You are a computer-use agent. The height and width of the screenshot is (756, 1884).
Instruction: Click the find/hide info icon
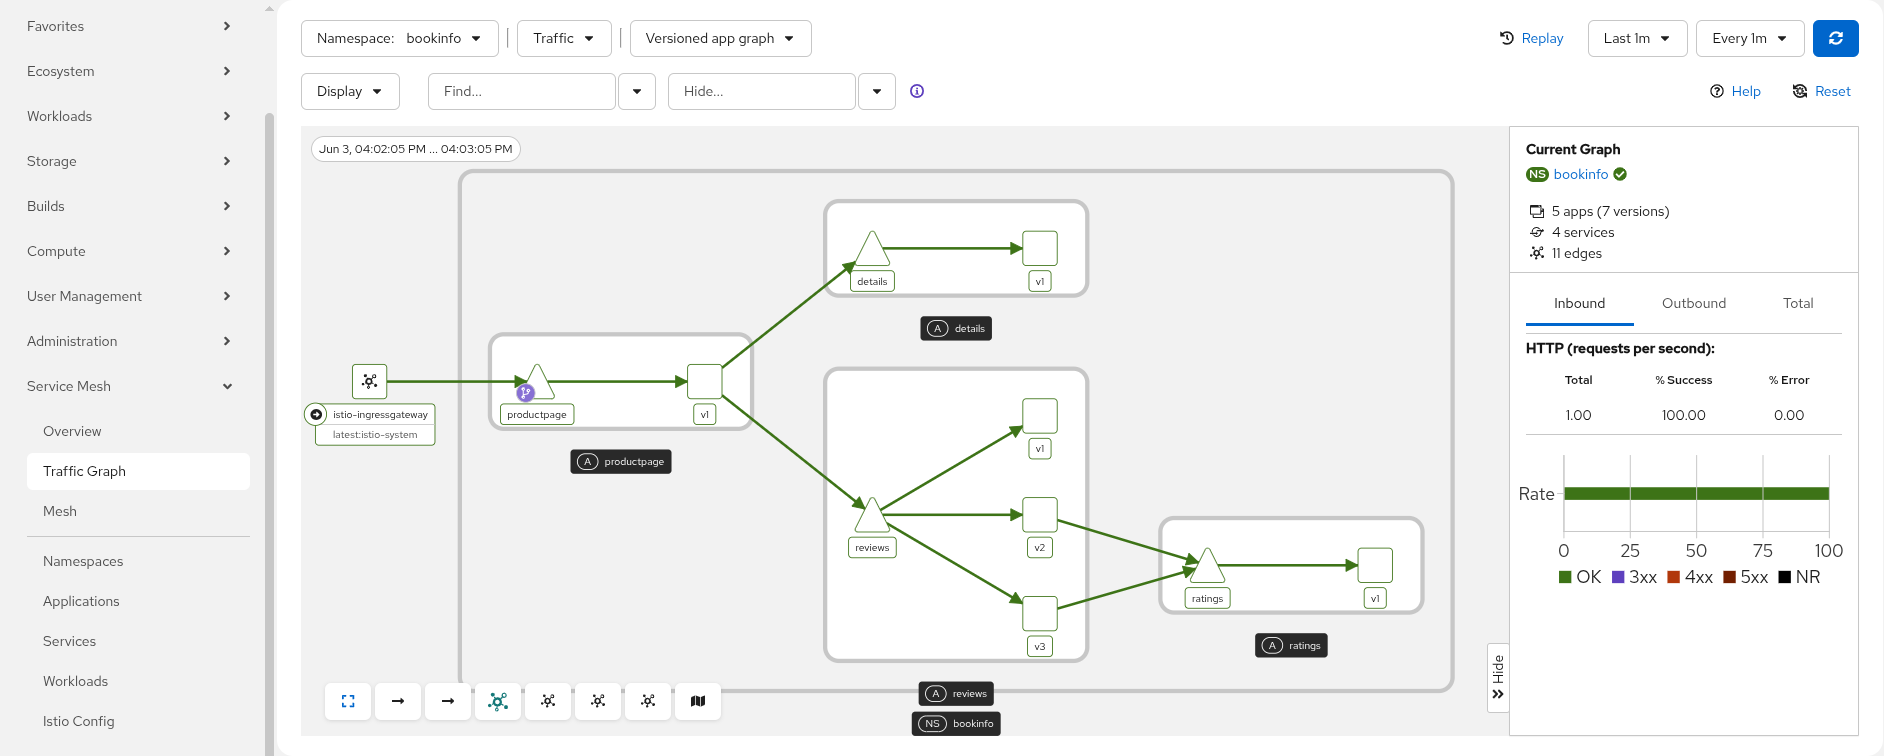(917, 91)
